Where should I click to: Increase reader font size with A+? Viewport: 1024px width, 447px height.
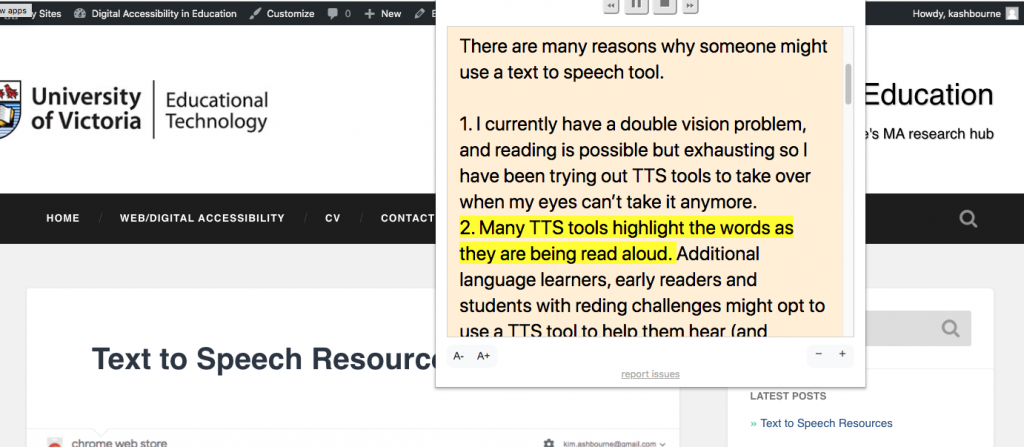(484, 356)
